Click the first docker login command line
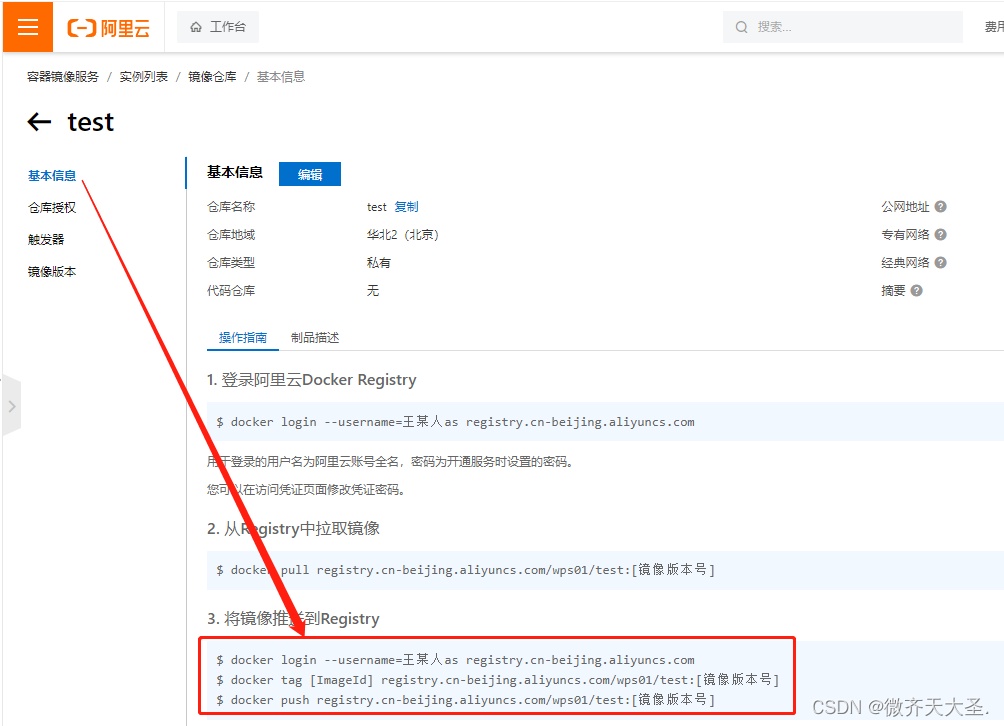 455,422
